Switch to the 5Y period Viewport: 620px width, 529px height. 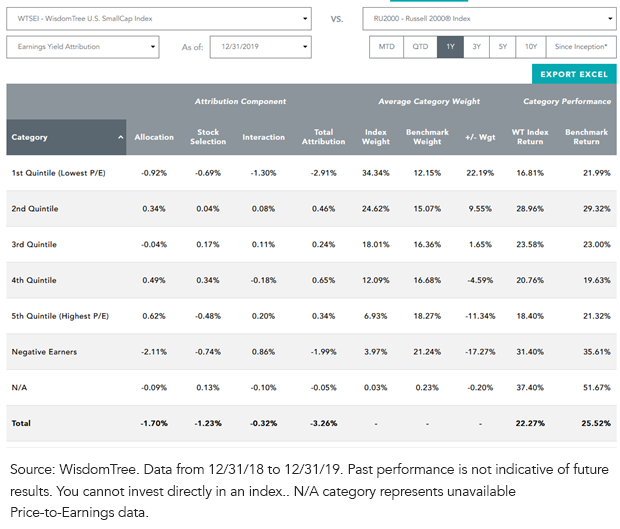click(x=503, y=47)
